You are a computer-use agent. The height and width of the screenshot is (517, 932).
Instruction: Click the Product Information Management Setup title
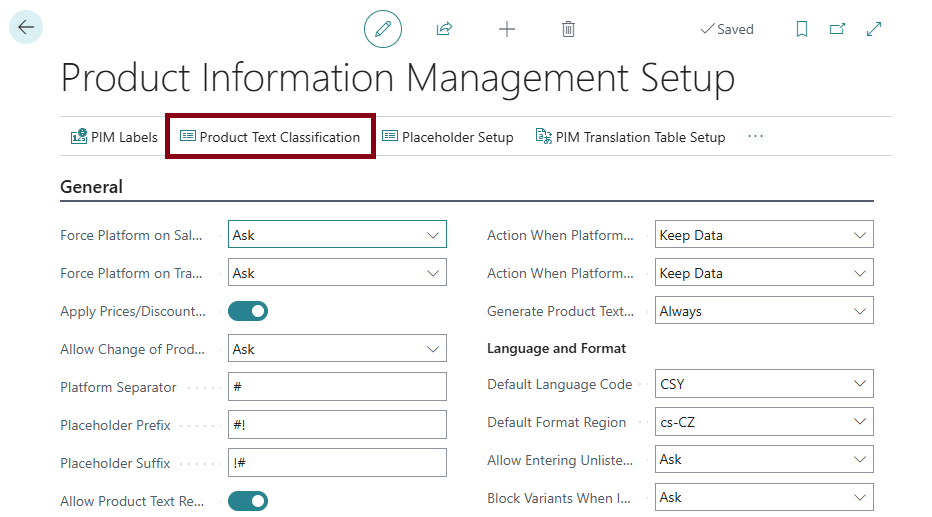point(398,78)
